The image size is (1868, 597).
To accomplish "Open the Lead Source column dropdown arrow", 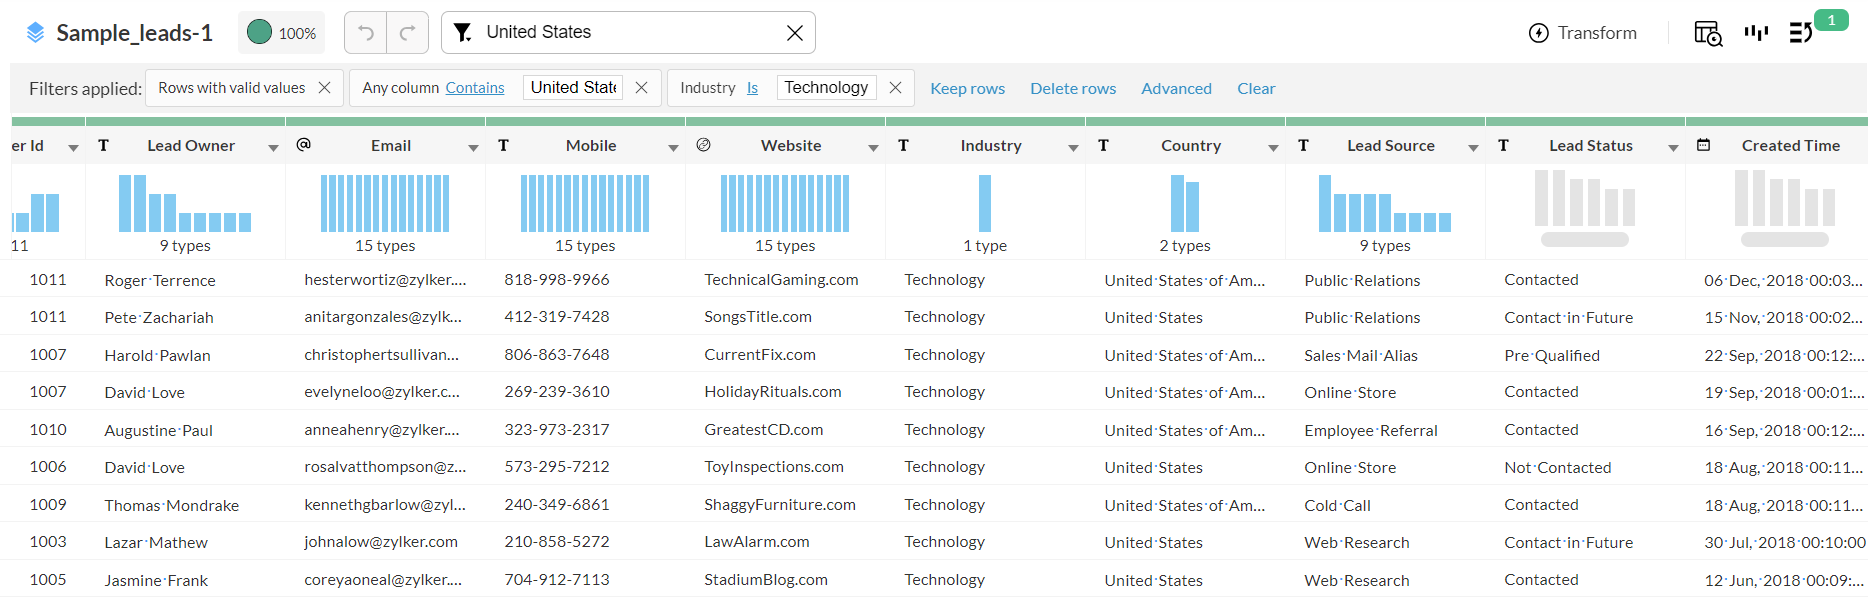I will (1473, 147).
